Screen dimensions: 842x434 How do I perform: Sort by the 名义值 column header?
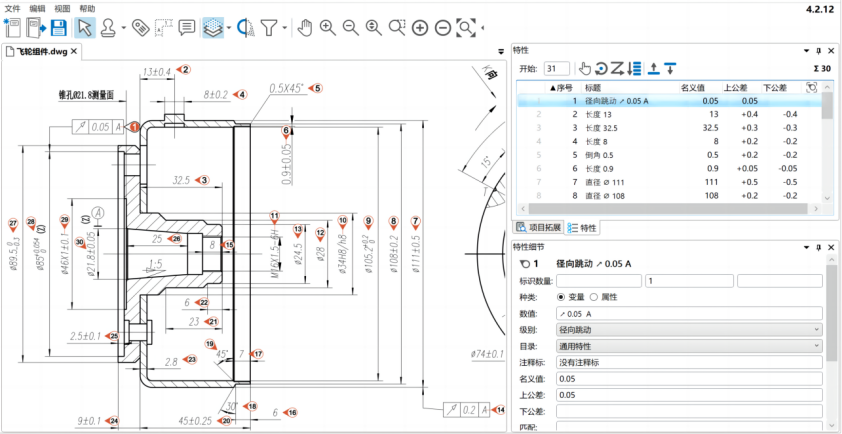[x=692, y=87]
